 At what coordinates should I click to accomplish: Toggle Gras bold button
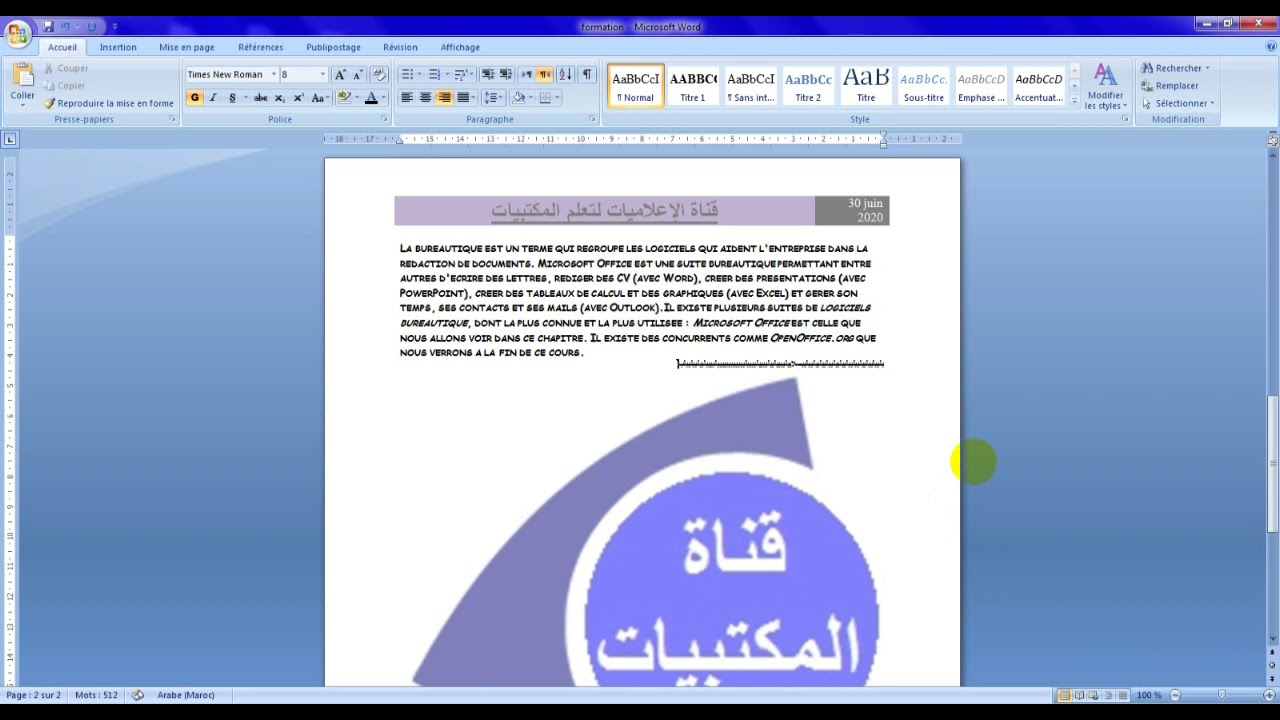(x=195, y=97)
